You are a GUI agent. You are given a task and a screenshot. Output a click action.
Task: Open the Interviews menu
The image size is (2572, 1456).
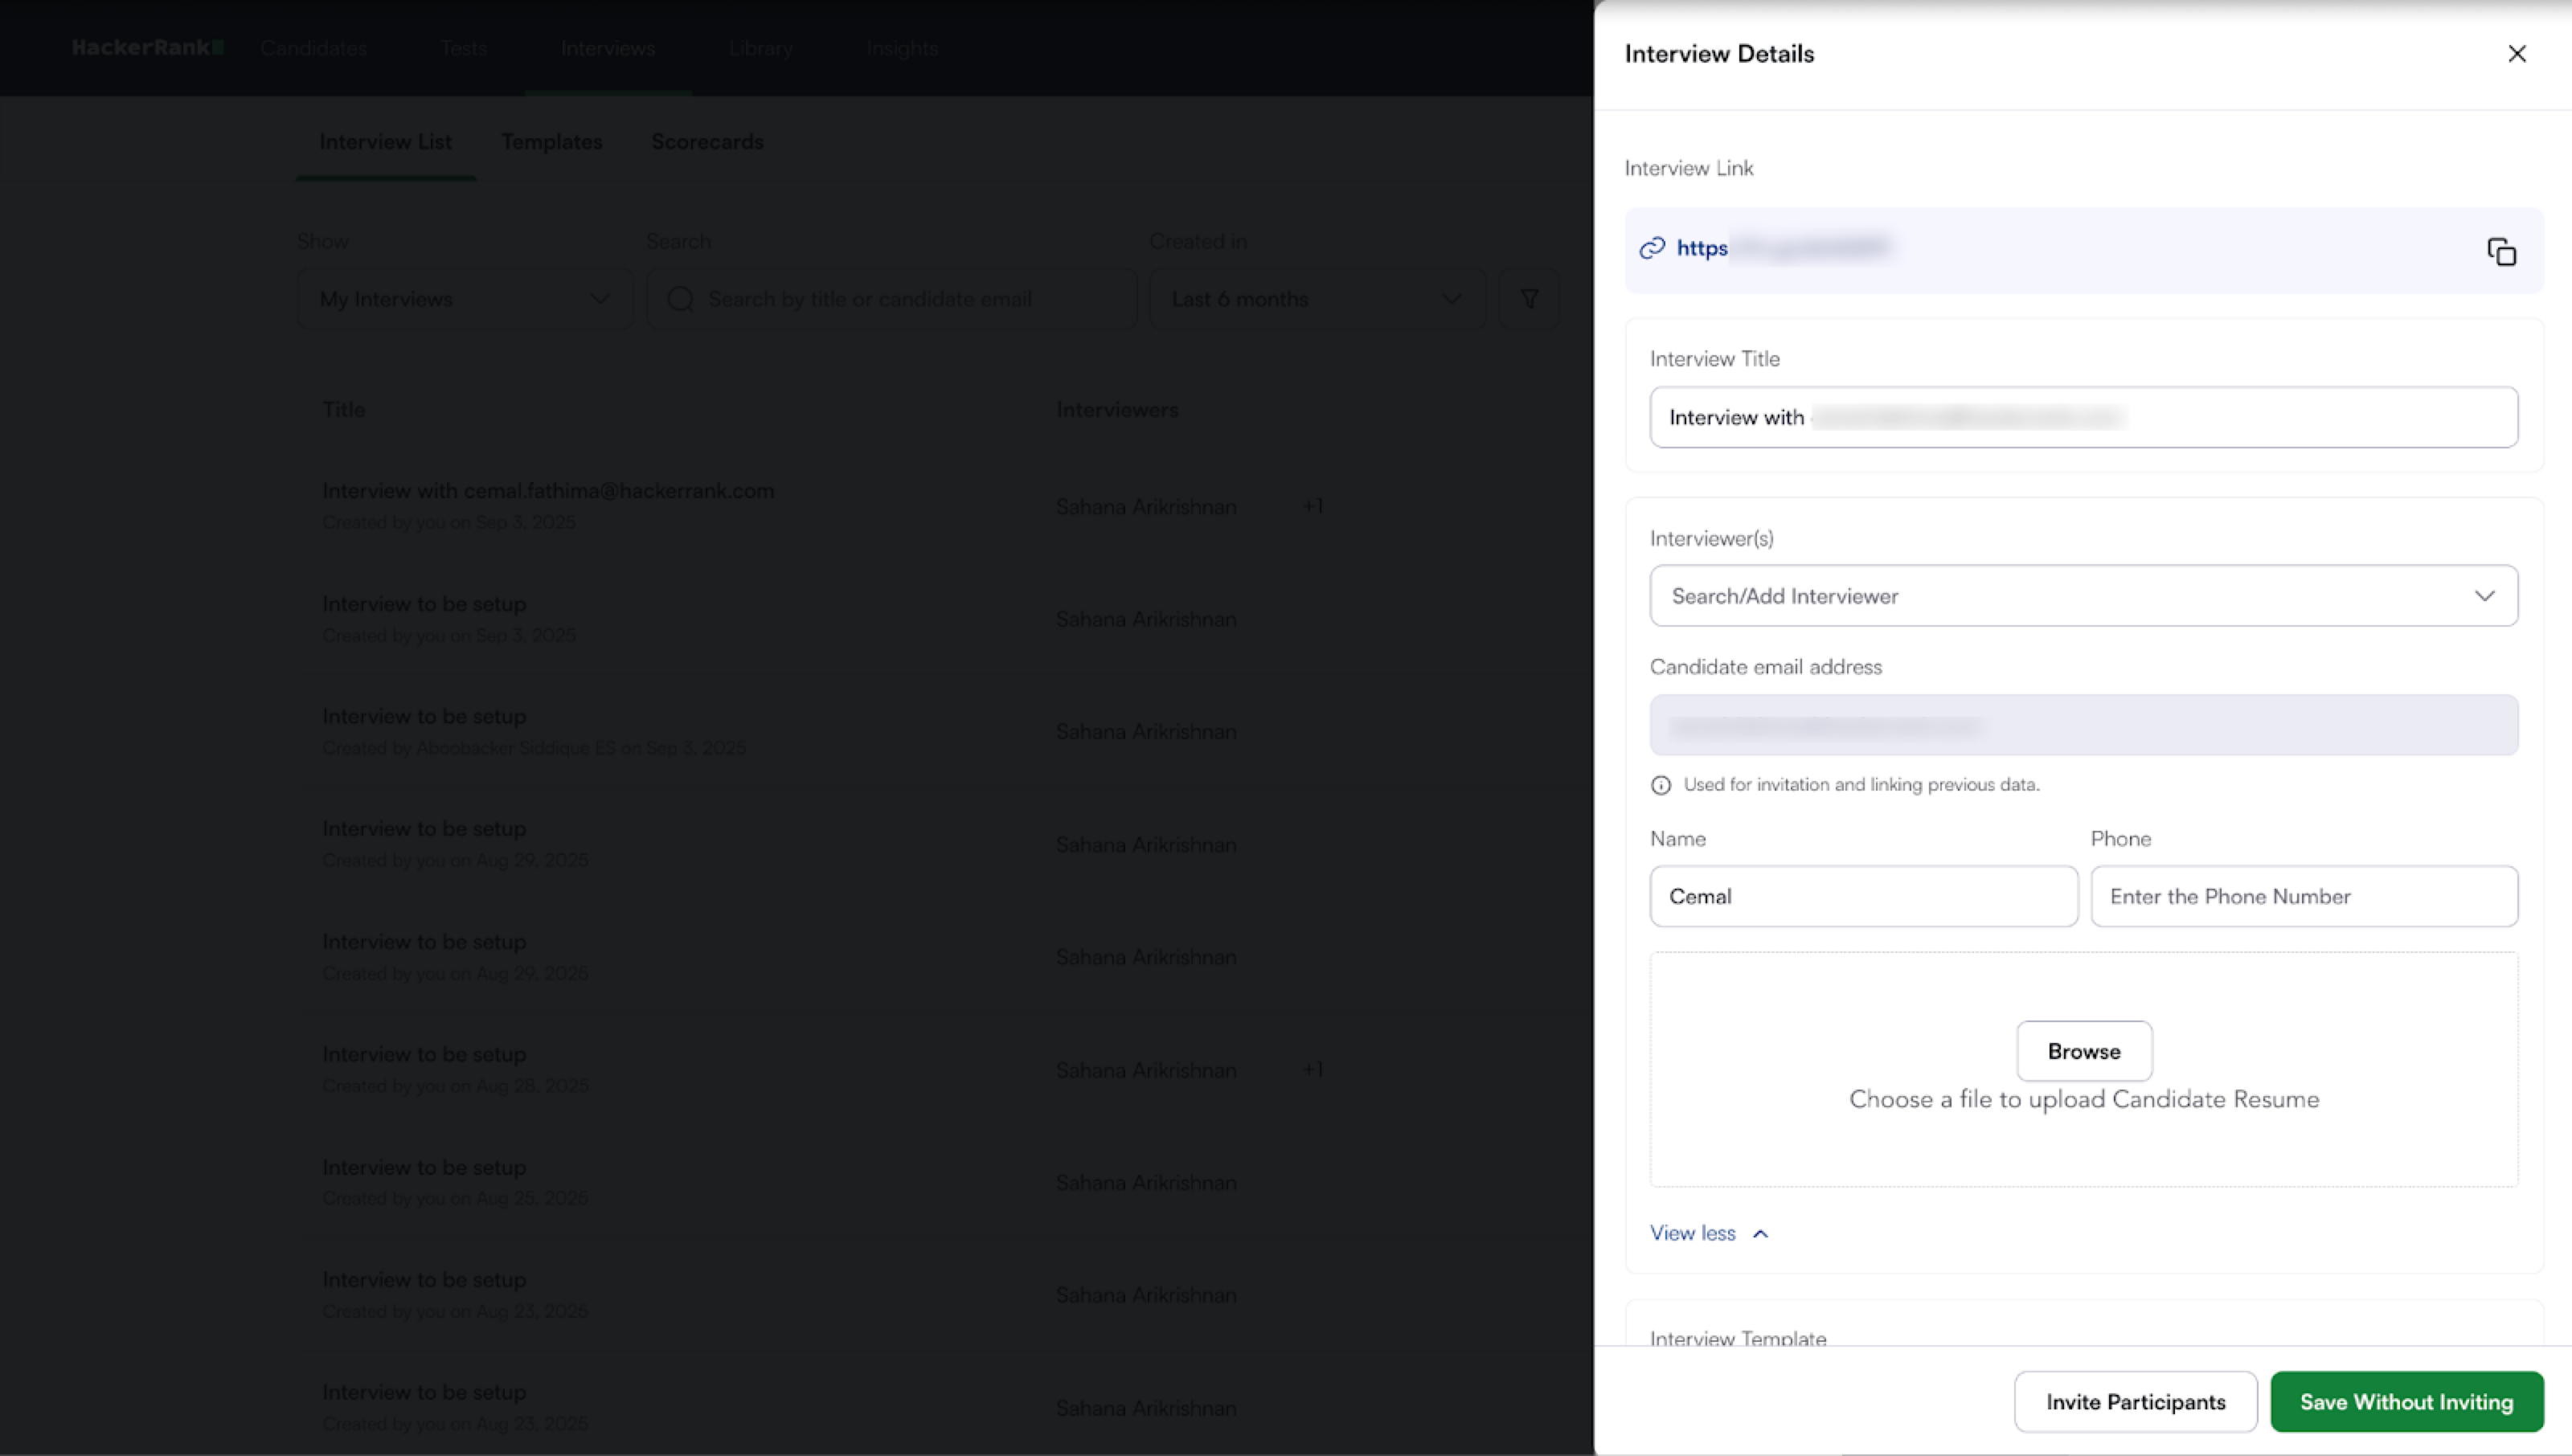coord(608,48)
